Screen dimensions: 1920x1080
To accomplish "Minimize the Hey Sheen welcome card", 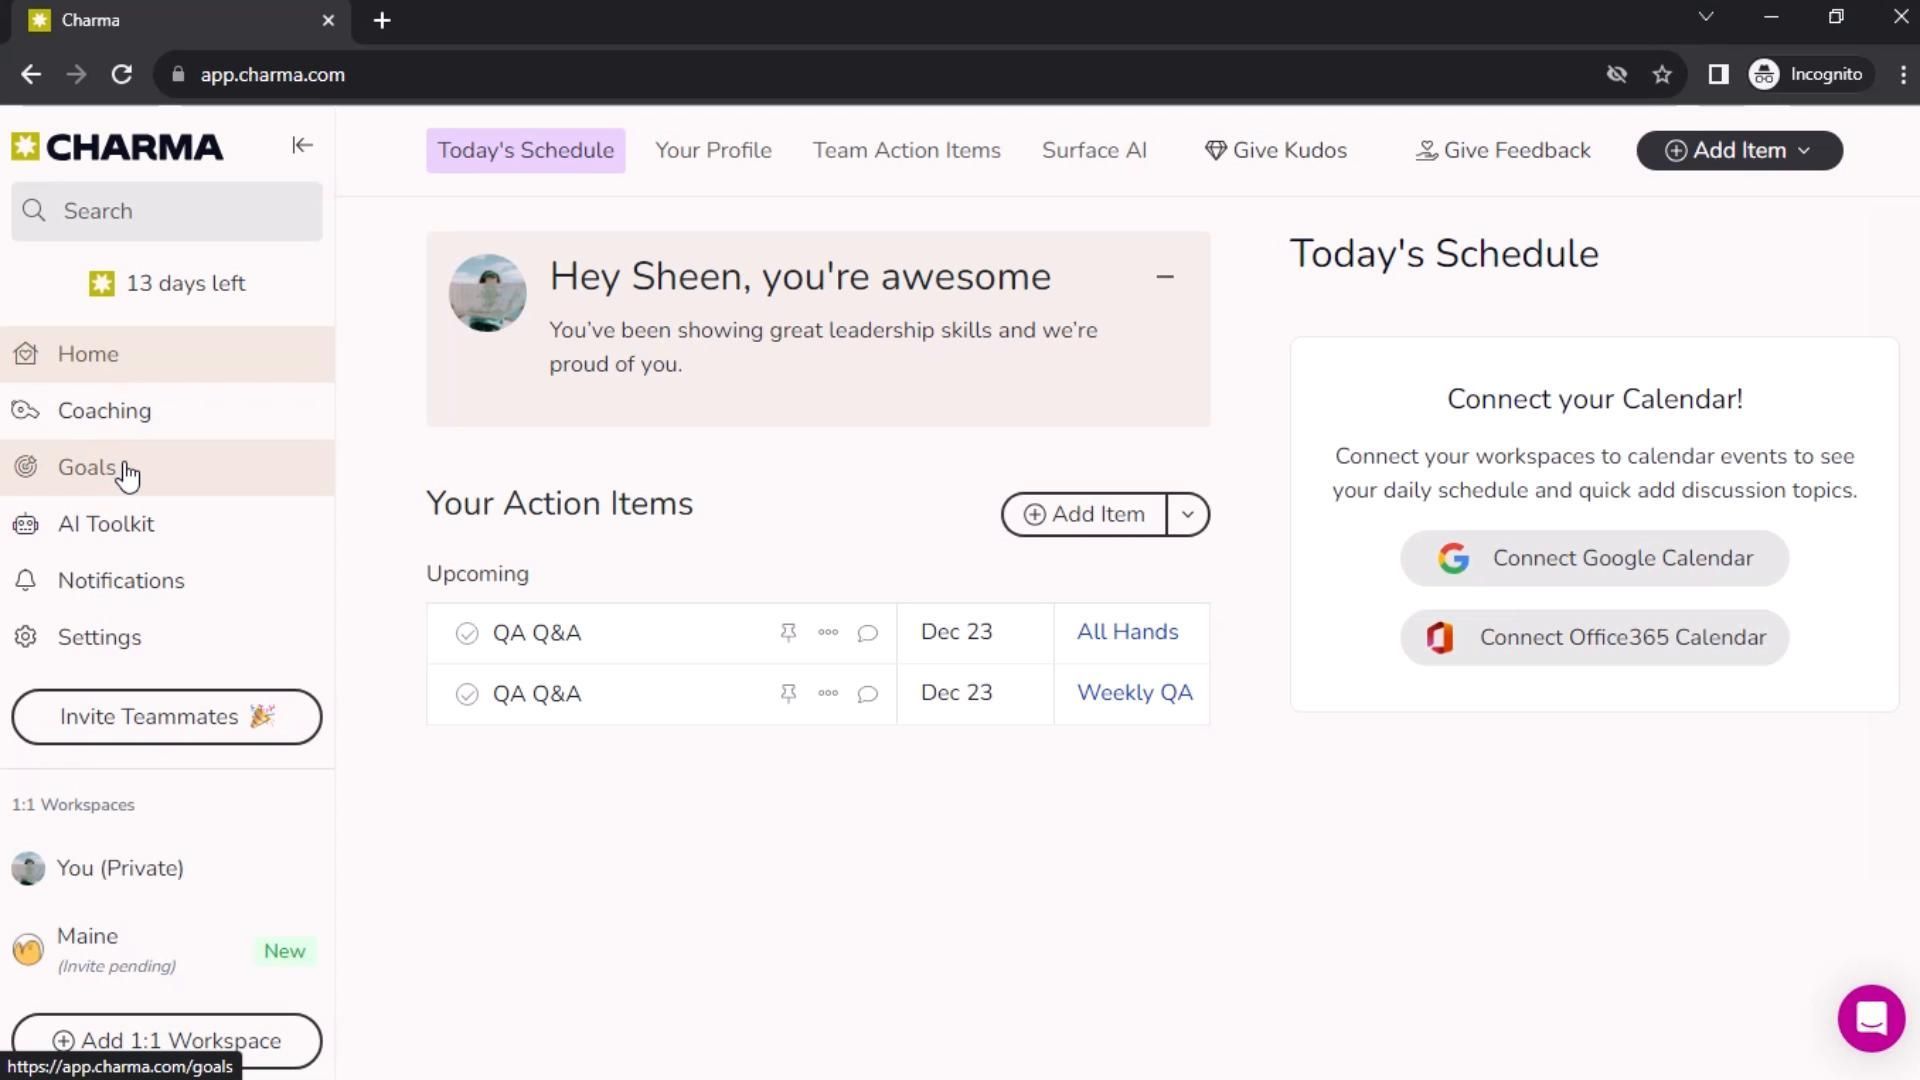I will click(x=1164, y=277).
